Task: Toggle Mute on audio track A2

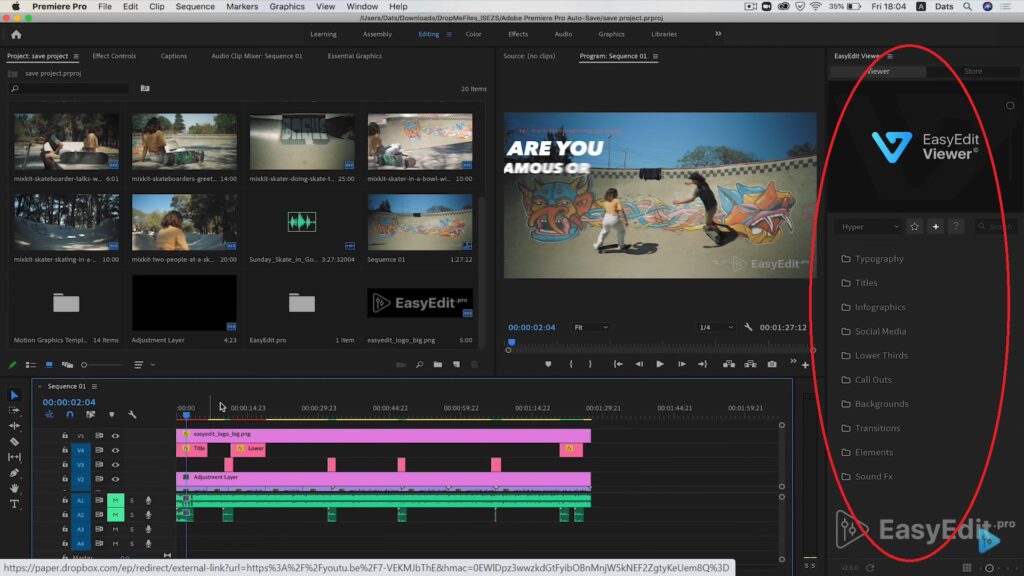Action: 116,515
